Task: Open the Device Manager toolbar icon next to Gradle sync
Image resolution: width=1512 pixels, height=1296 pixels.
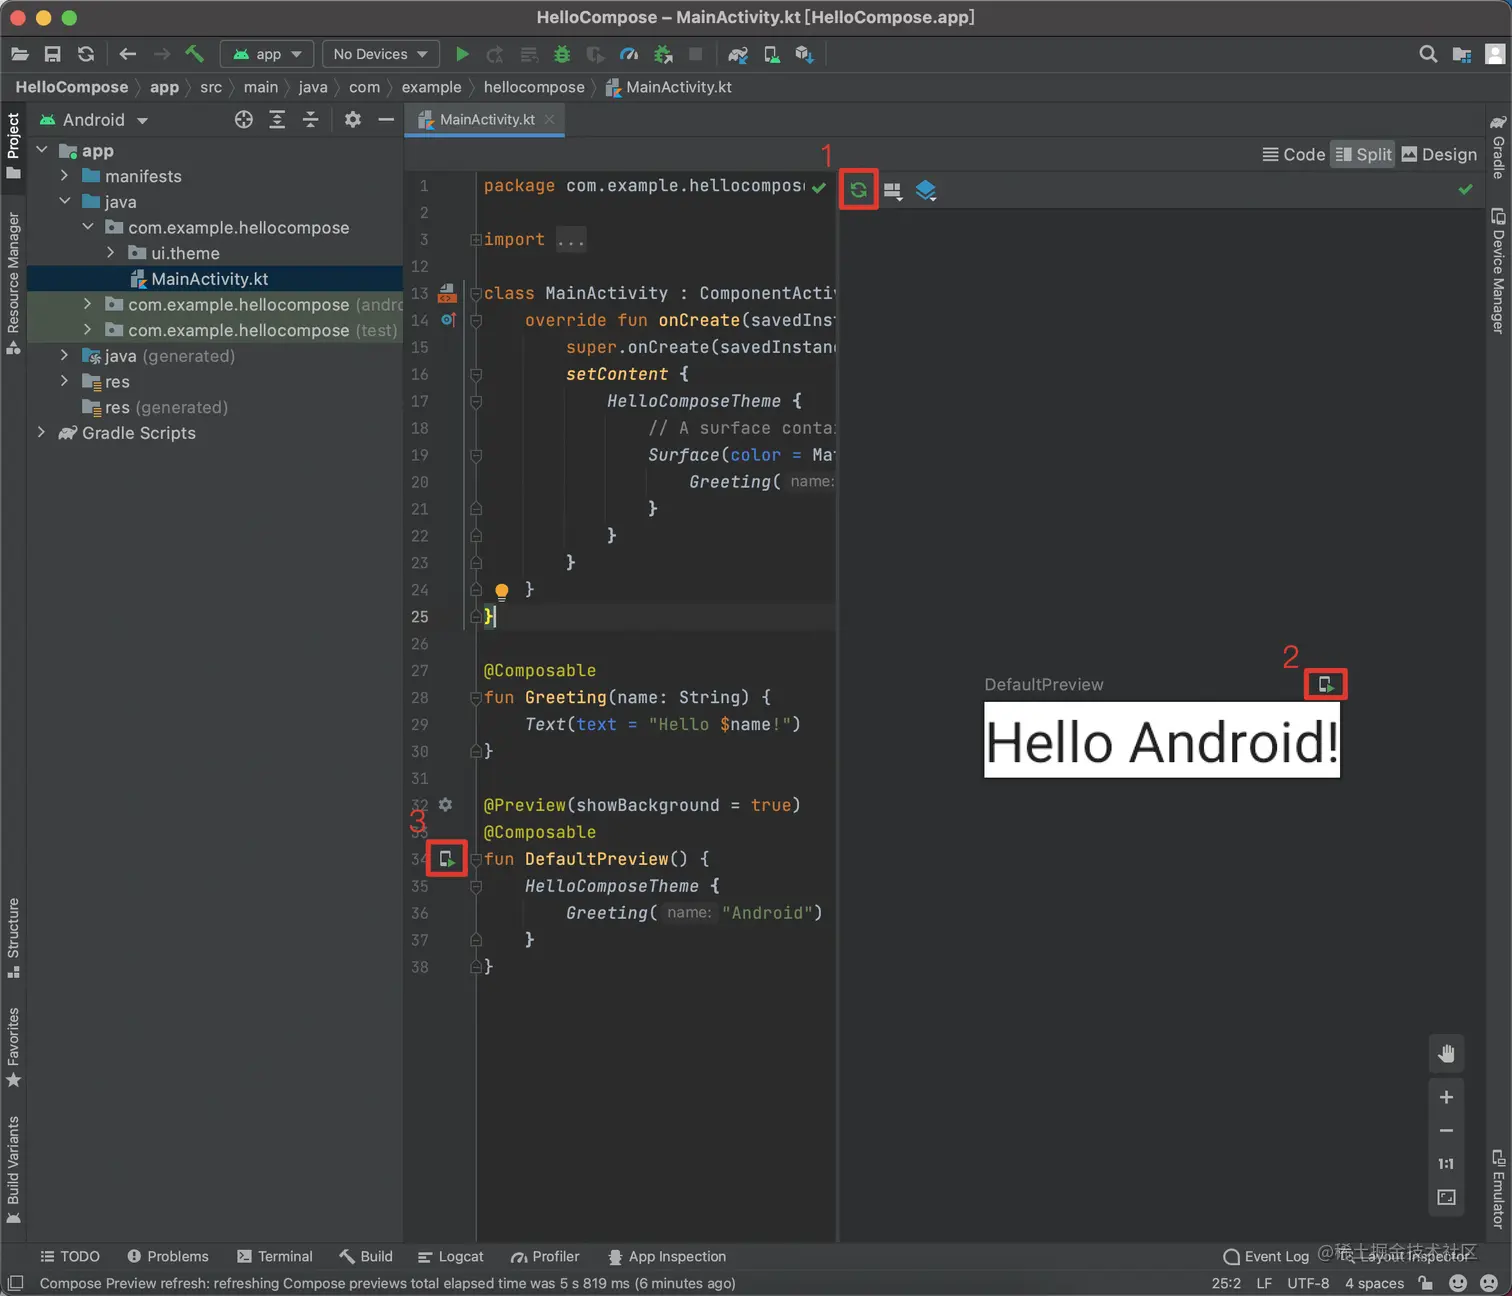Action: coord(771,54)
